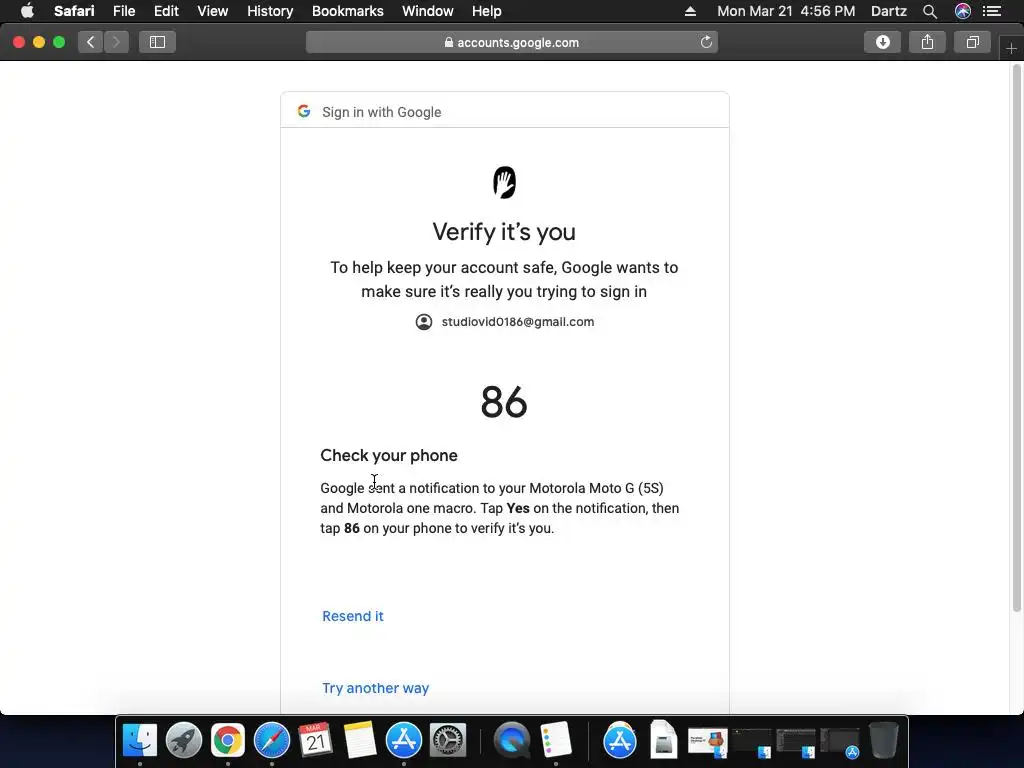Viewport: 1024px width, 768px height.
Task: Click the Try another way link
Action: click(376, 688)
